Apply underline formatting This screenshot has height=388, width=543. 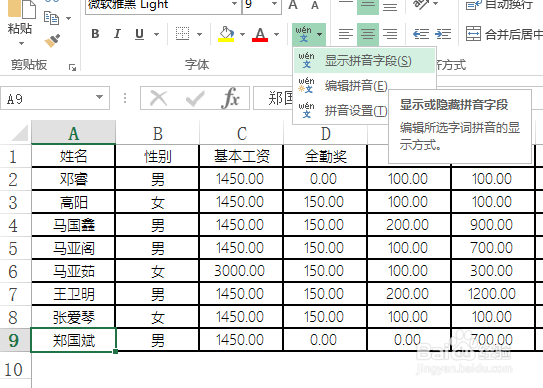(x=139, y=34)
